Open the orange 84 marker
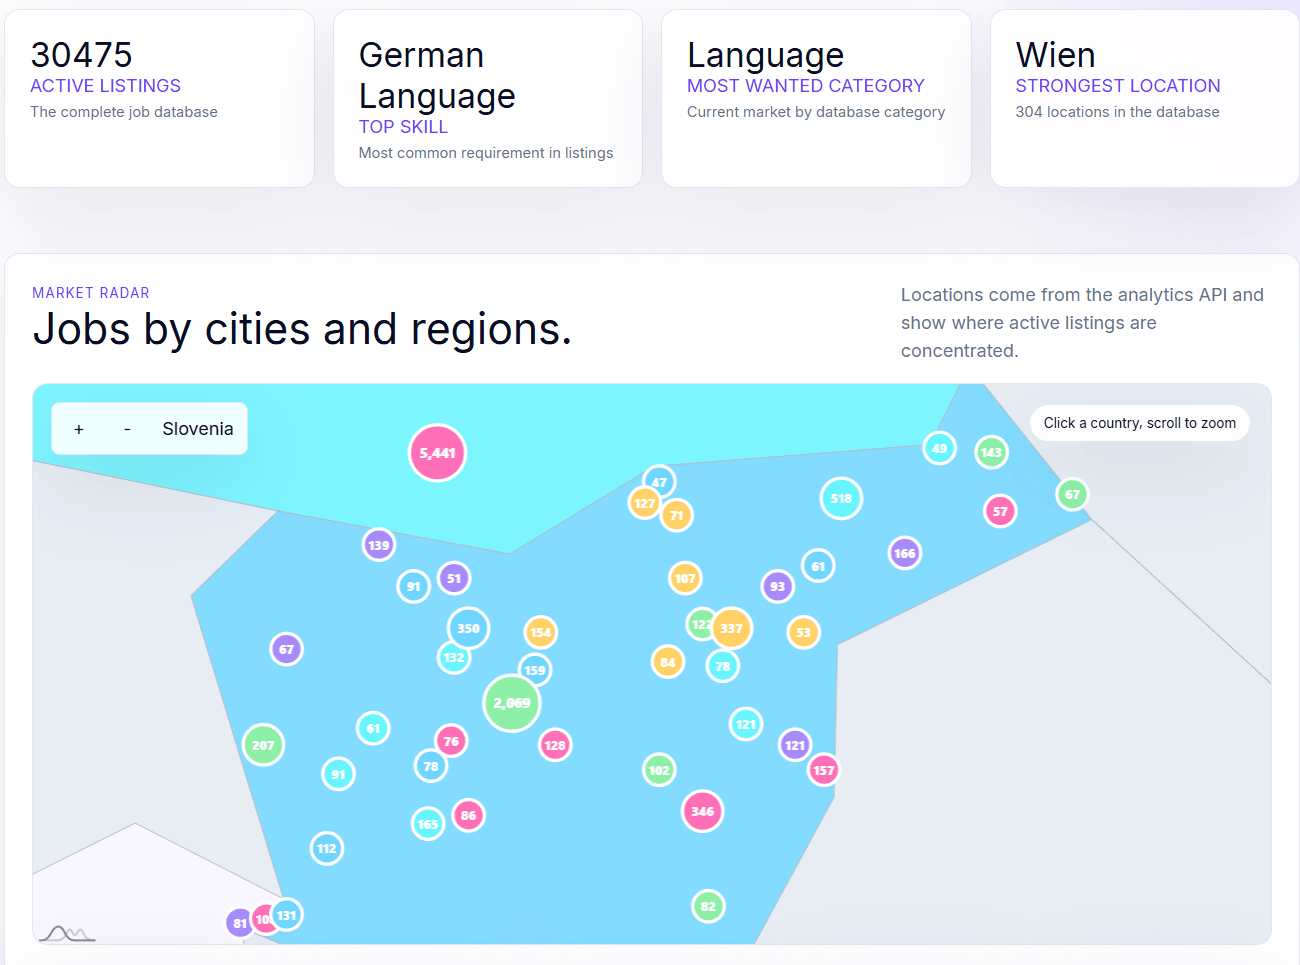This screenshot has width=1300, height=965. pyautogui.click(x=668, y=661)
